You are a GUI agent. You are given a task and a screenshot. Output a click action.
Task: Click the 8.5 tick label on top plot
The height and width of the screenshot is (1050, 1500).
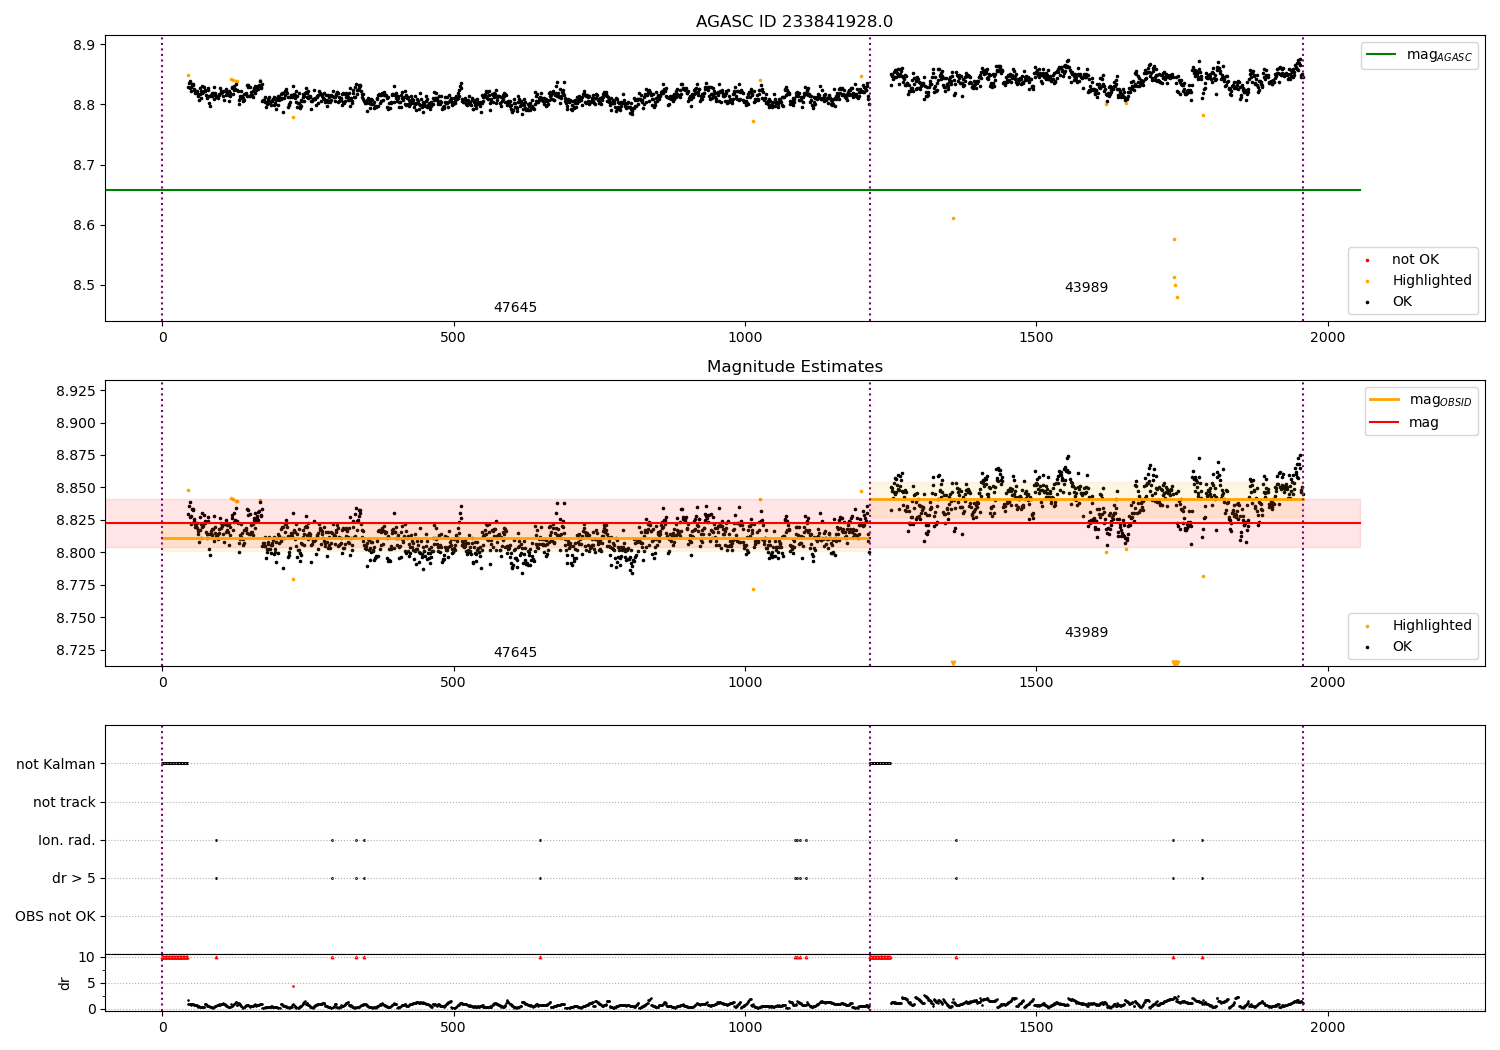[84, 285]
